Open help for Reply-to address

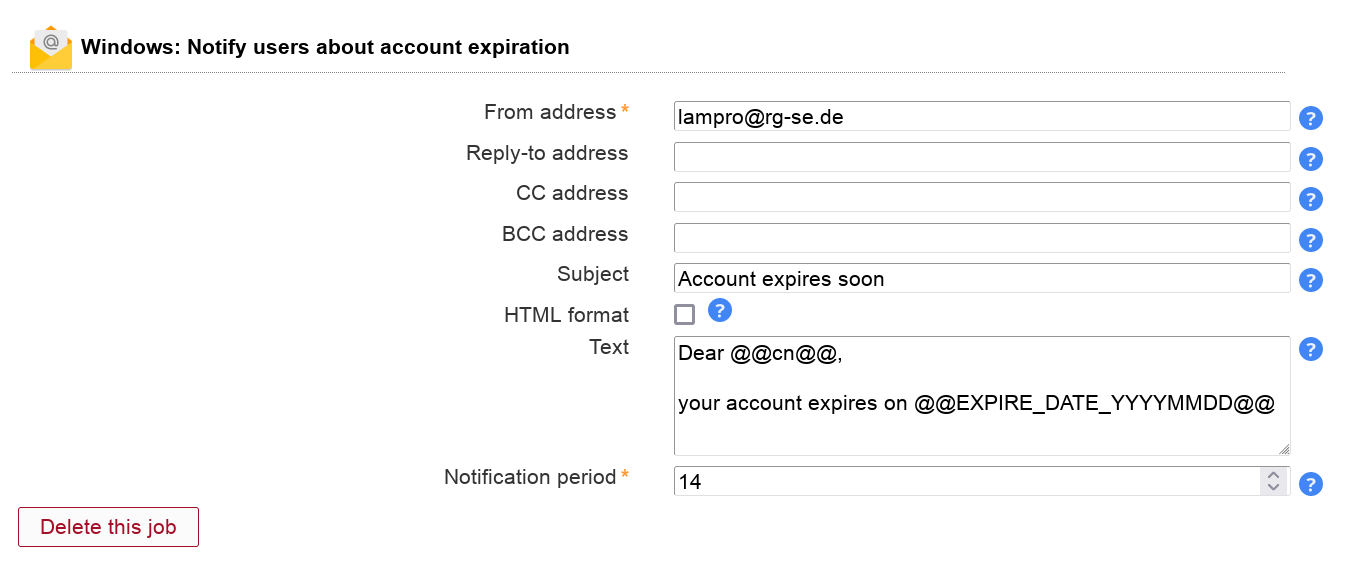(x=1311, y=159)
